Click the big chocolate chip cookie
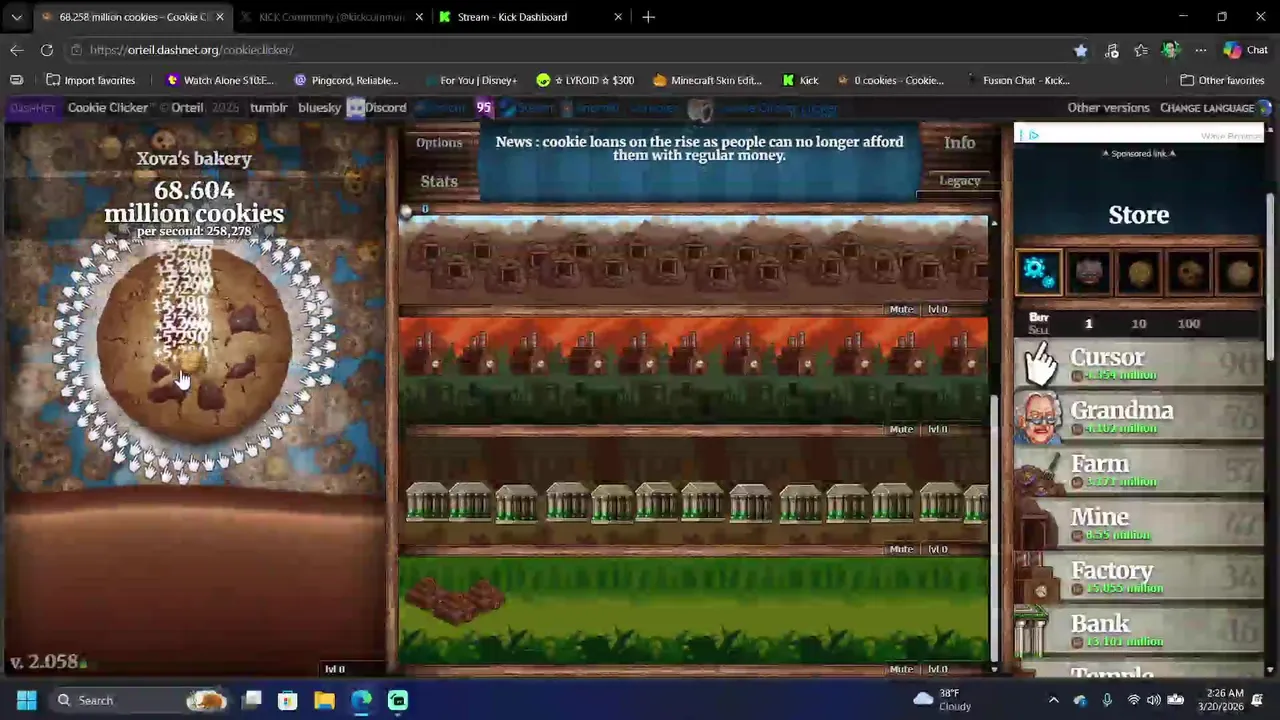This screenshot has height=720, width=1280. [194, 345]
